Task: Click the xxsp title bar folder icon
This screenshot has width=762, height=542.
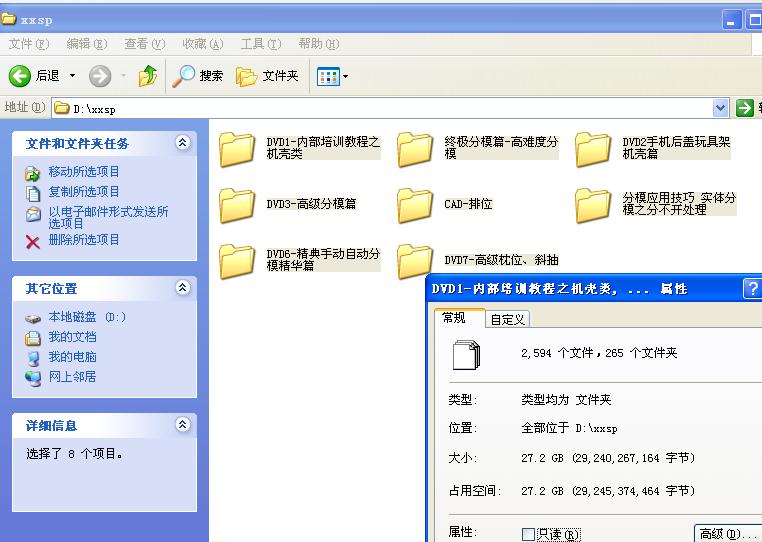Action: click(x=9, y=19)
